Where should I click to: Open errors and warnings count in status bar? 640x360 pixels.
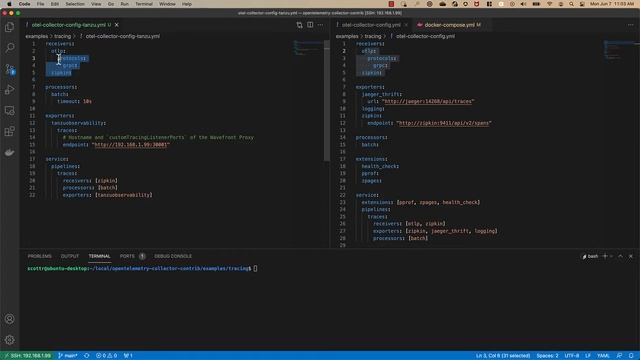click(x=107, y=356)
